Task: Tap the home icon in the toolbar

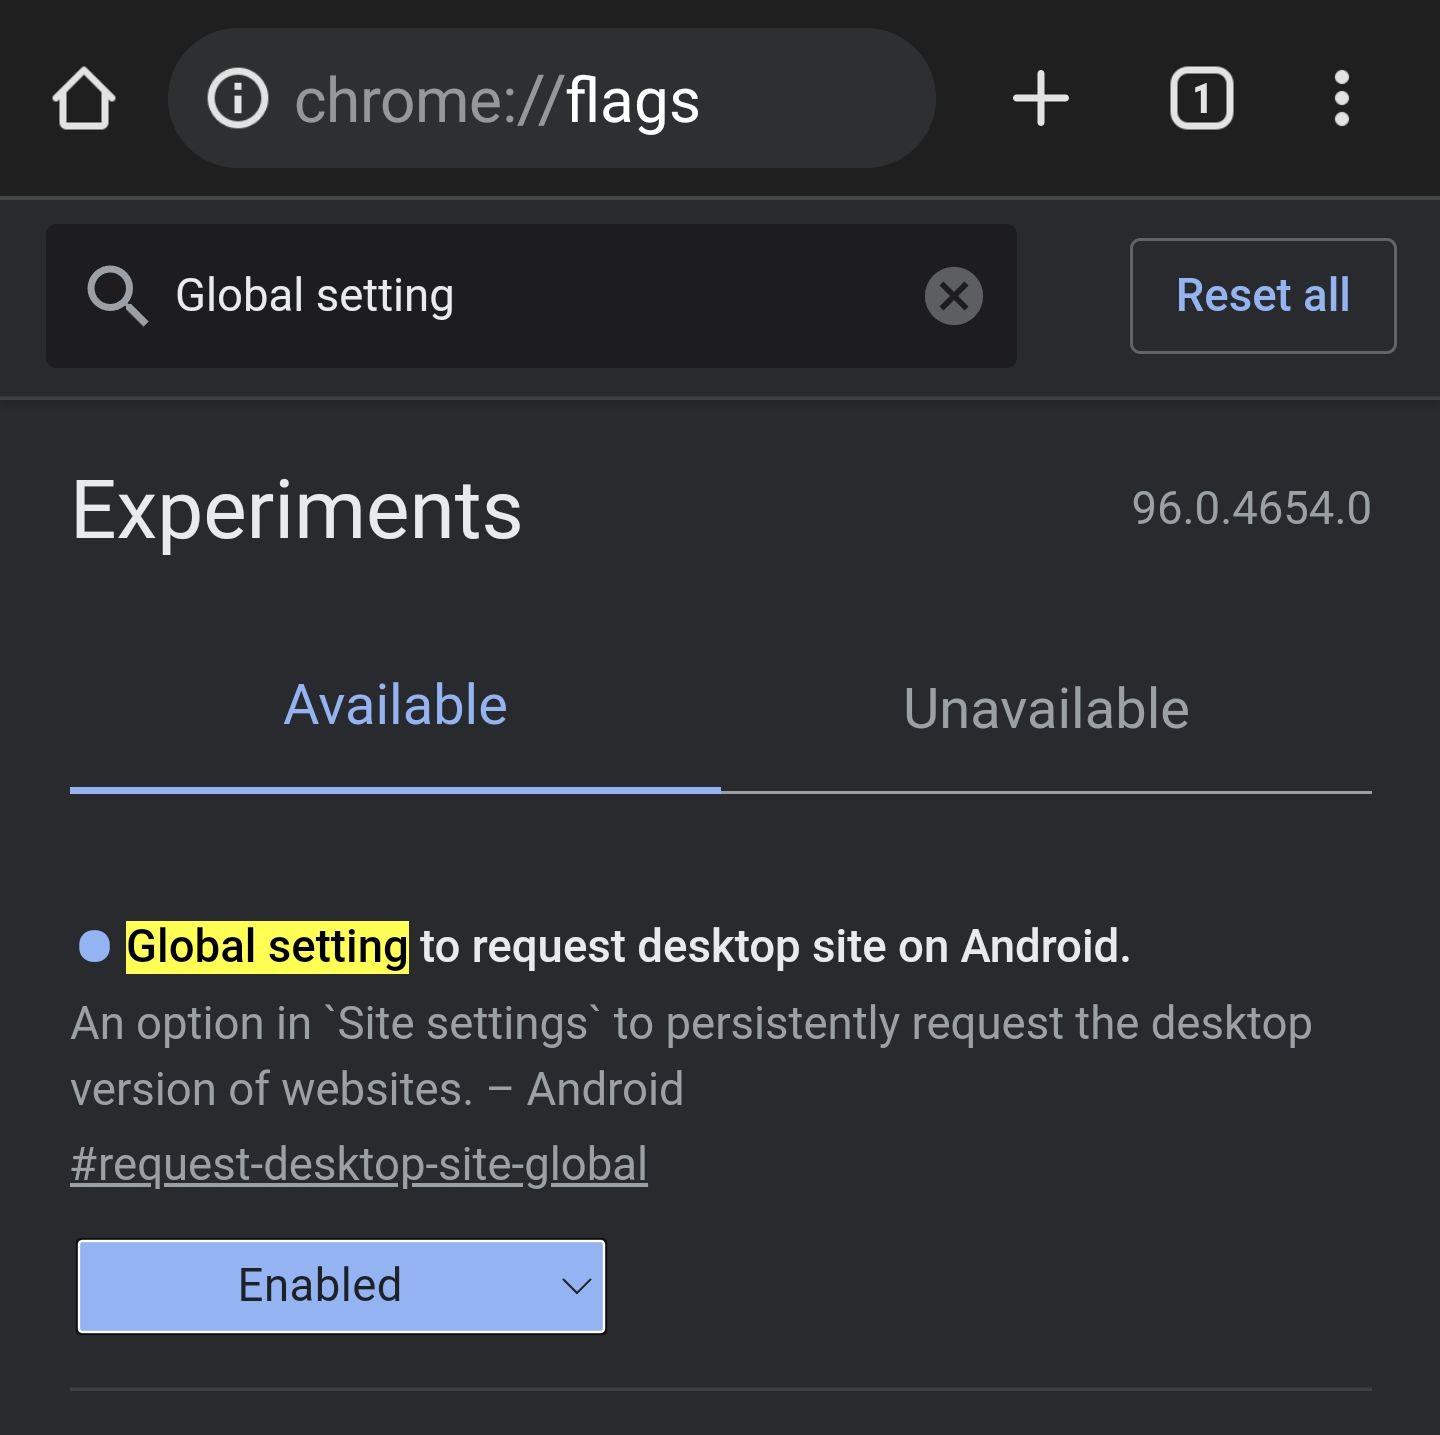Action: [x=84, y=98]
